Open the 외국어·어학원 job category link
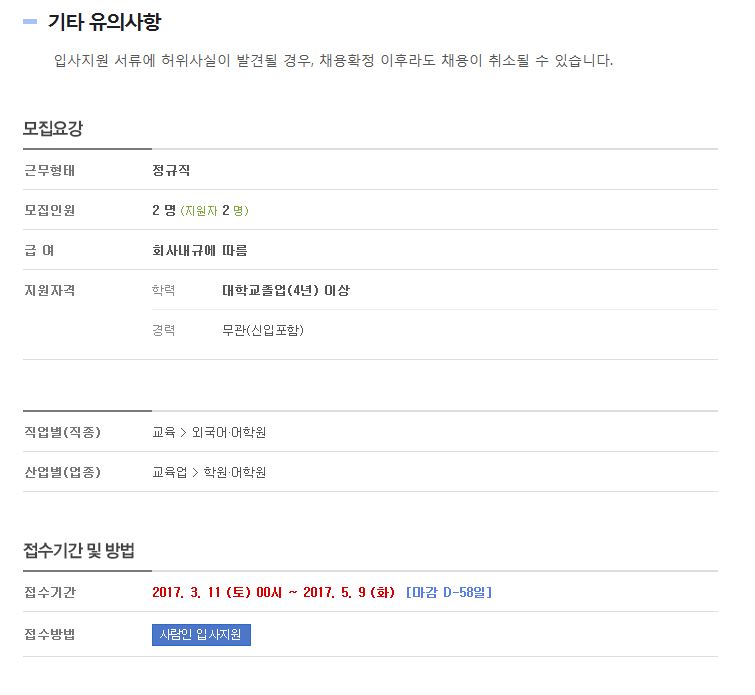The height and width of the screenshot is (695, 755). coord(229,432)
